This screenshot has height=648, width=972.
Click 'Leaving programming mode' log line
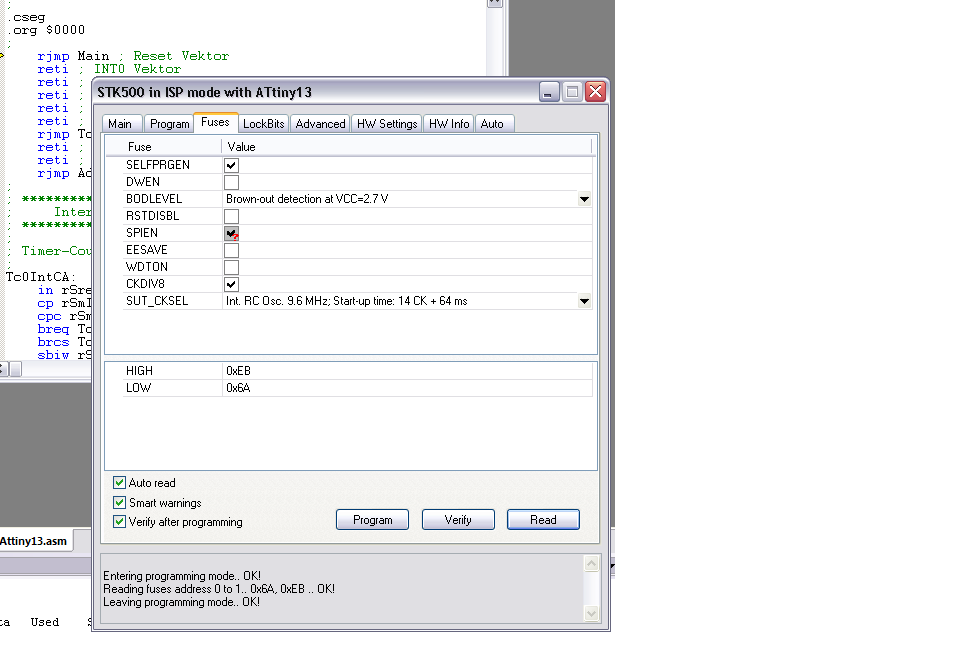coord(181,602)
